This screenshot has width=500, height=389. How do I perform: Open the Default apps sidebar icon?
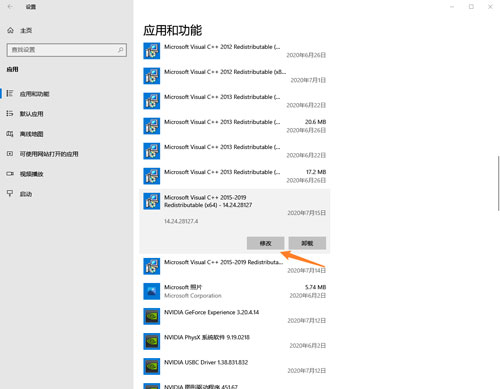click(x=10, y=114)
